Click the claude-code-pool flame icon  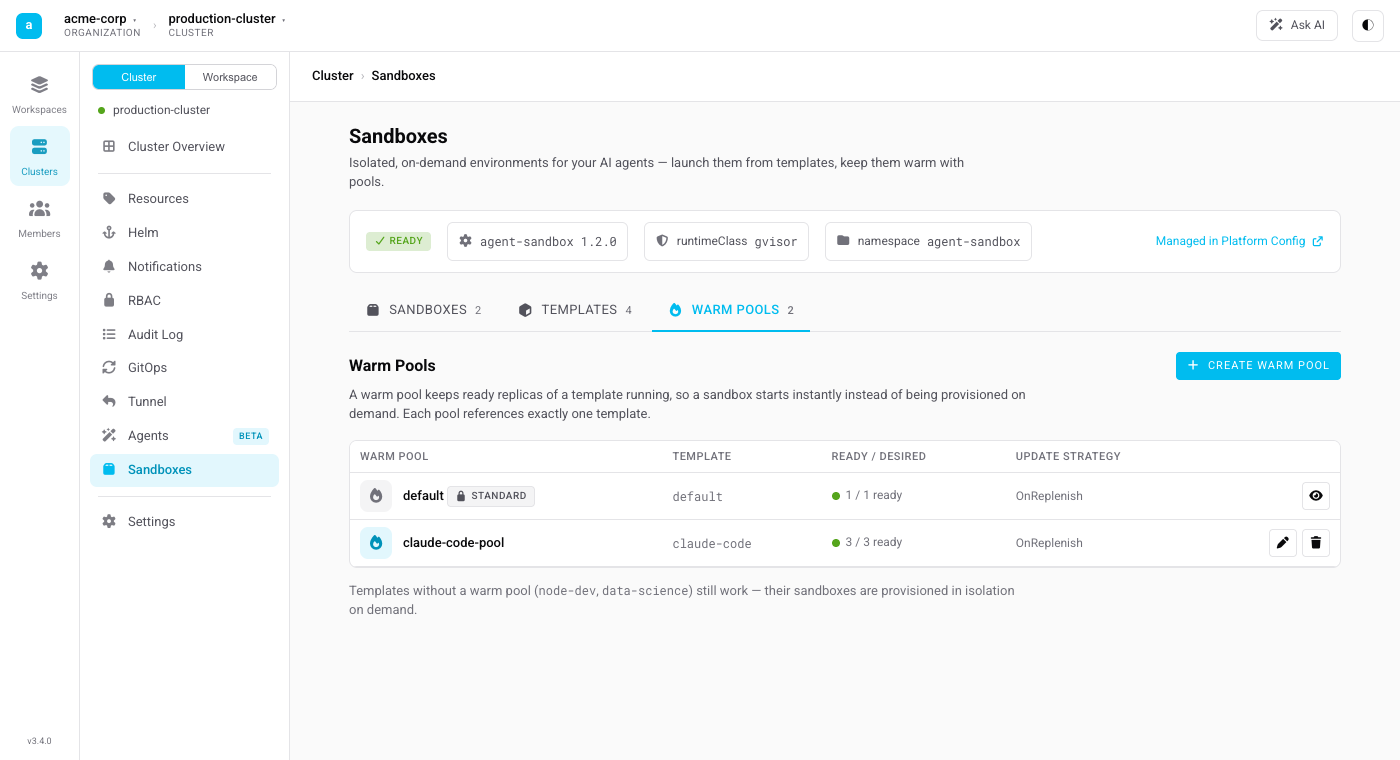tap(376, 543)
